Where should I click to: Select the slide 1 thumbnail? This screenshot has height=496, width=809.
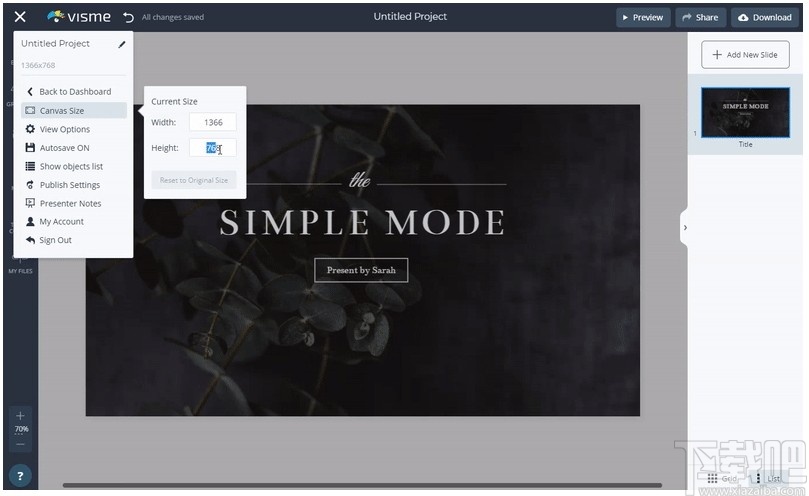745,113
